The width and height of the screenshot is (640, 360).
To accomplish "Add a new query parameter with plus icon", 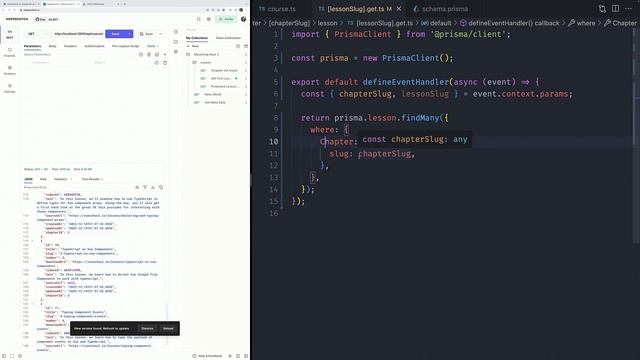I will 165,54.
